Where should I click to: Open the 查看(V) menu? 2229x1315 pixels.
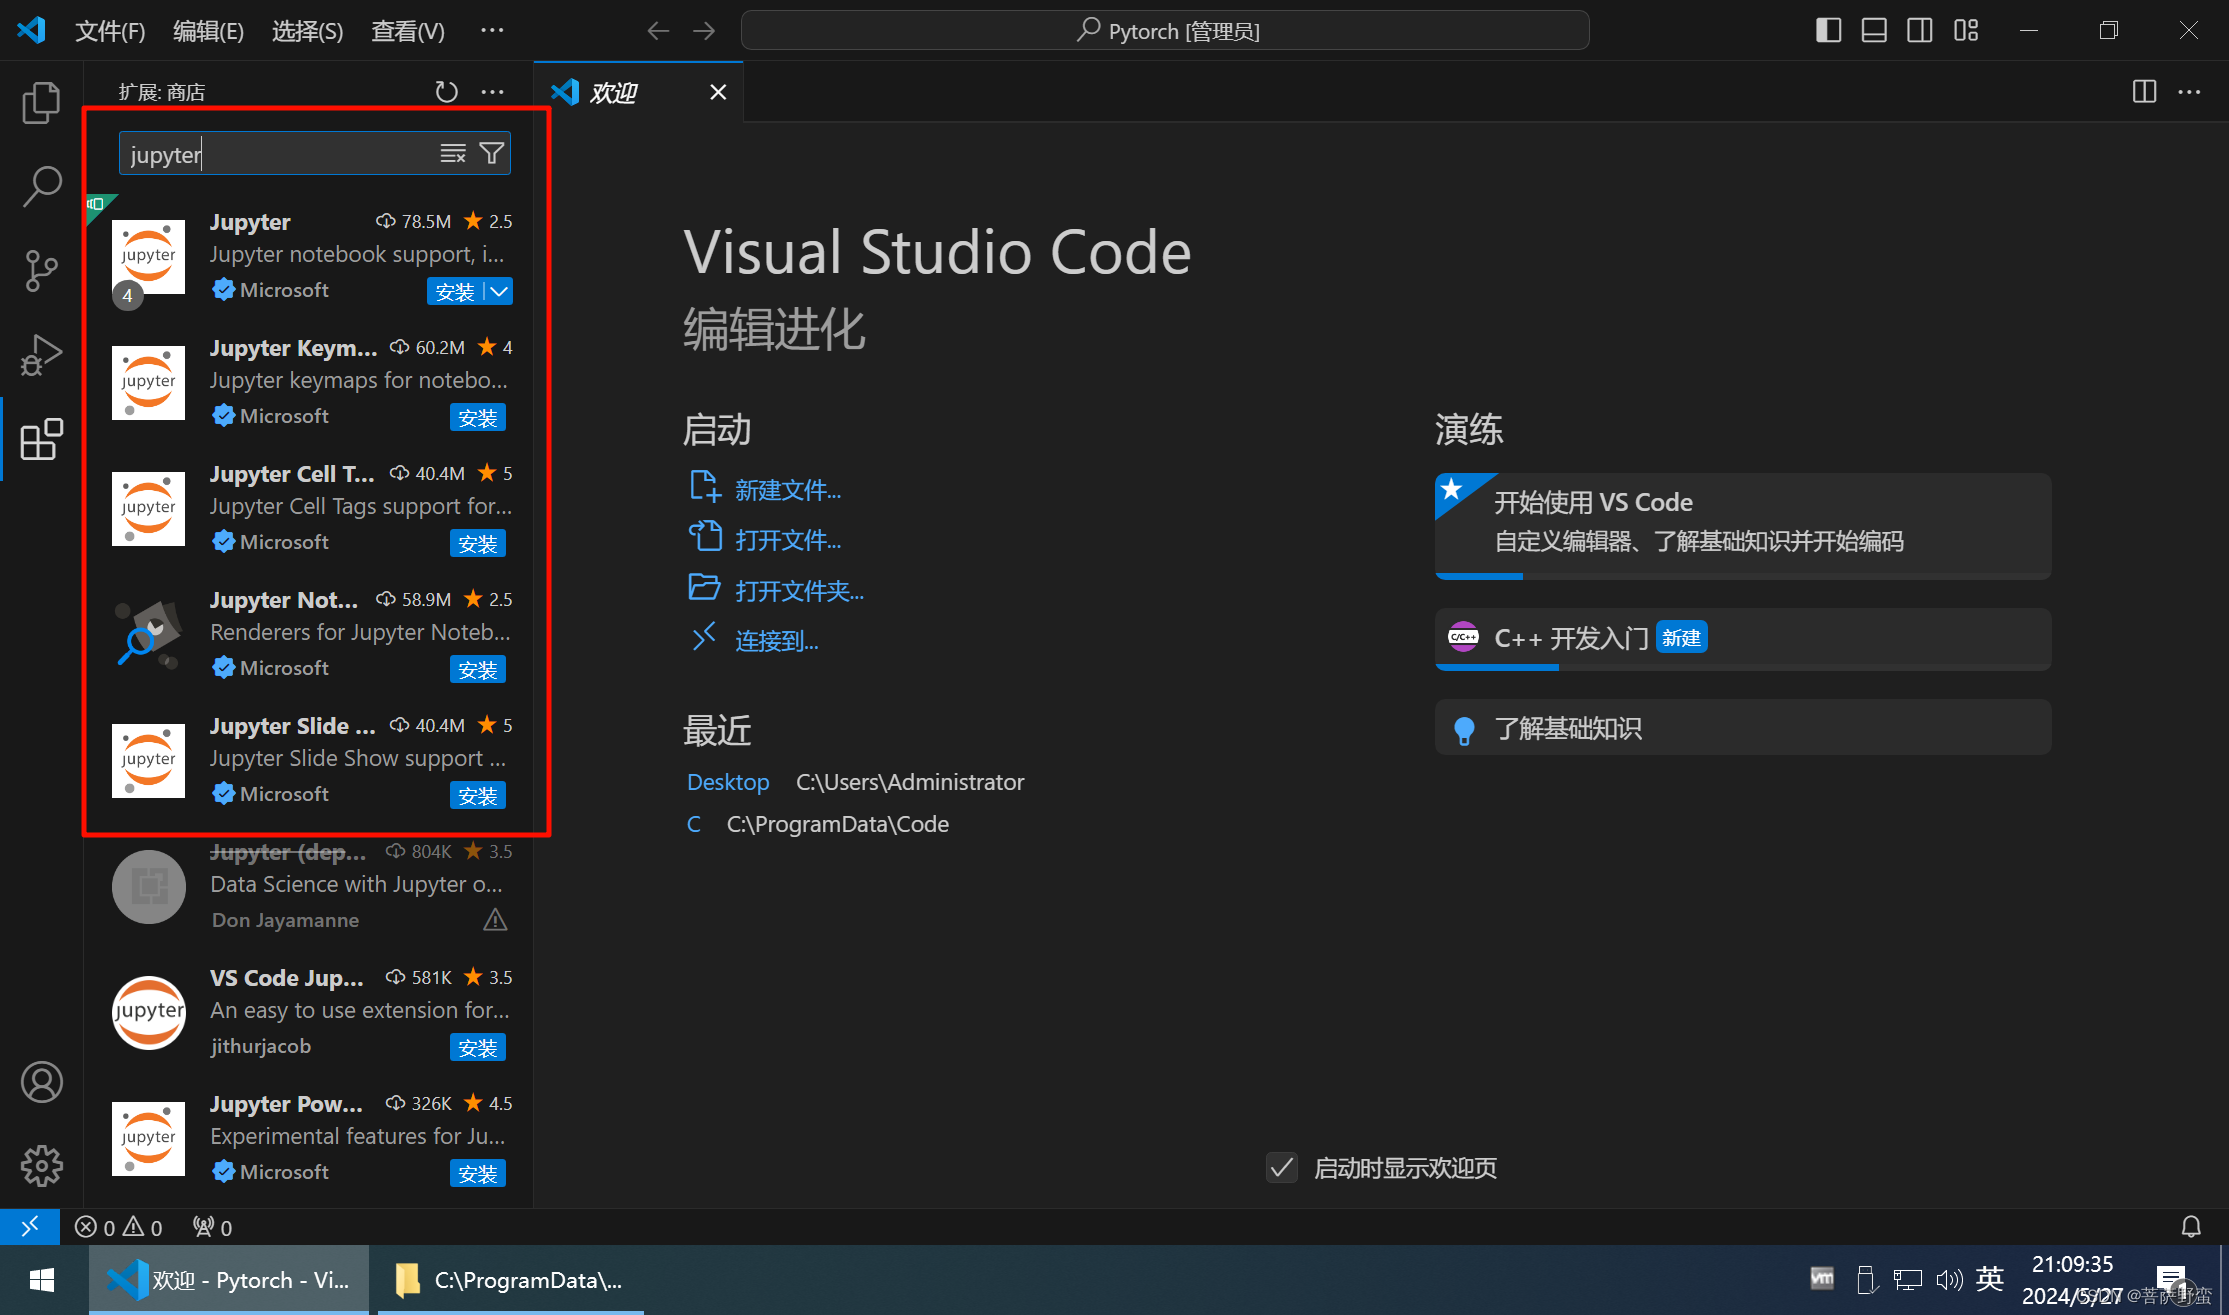point(408,31)
